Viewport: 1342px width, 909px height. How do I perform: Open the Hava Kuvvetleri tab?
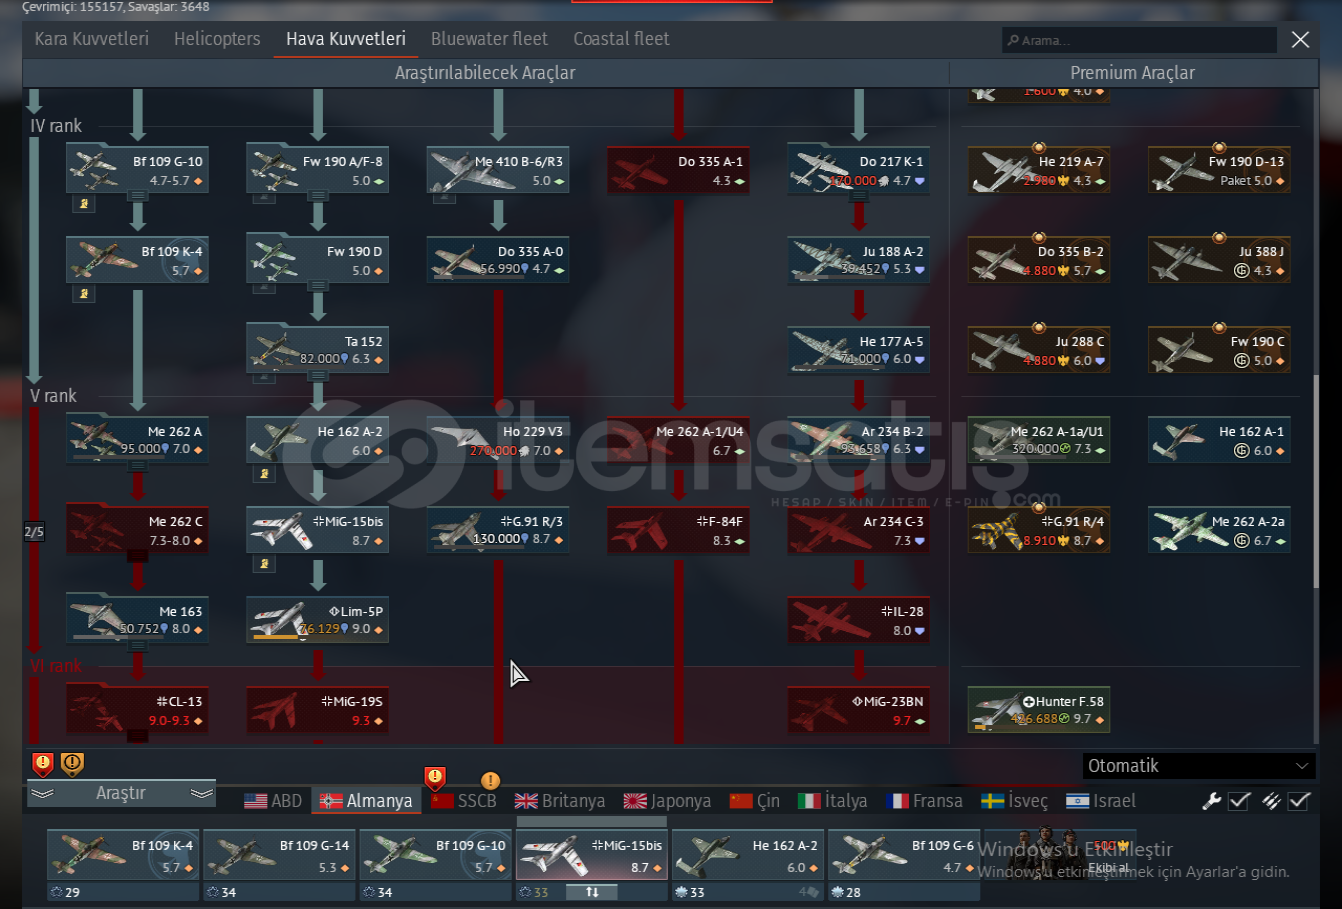tap(346, 39)
